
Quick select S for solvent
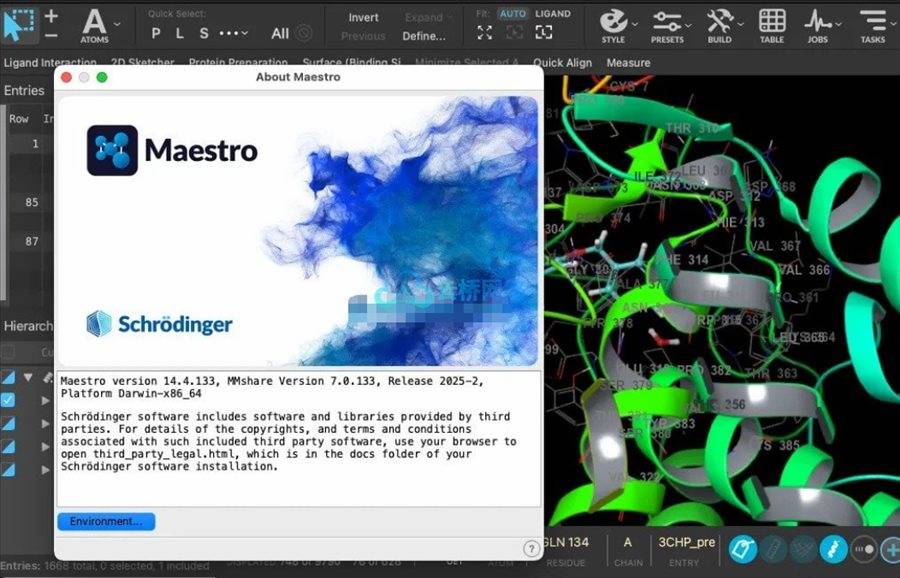[204, 33]
